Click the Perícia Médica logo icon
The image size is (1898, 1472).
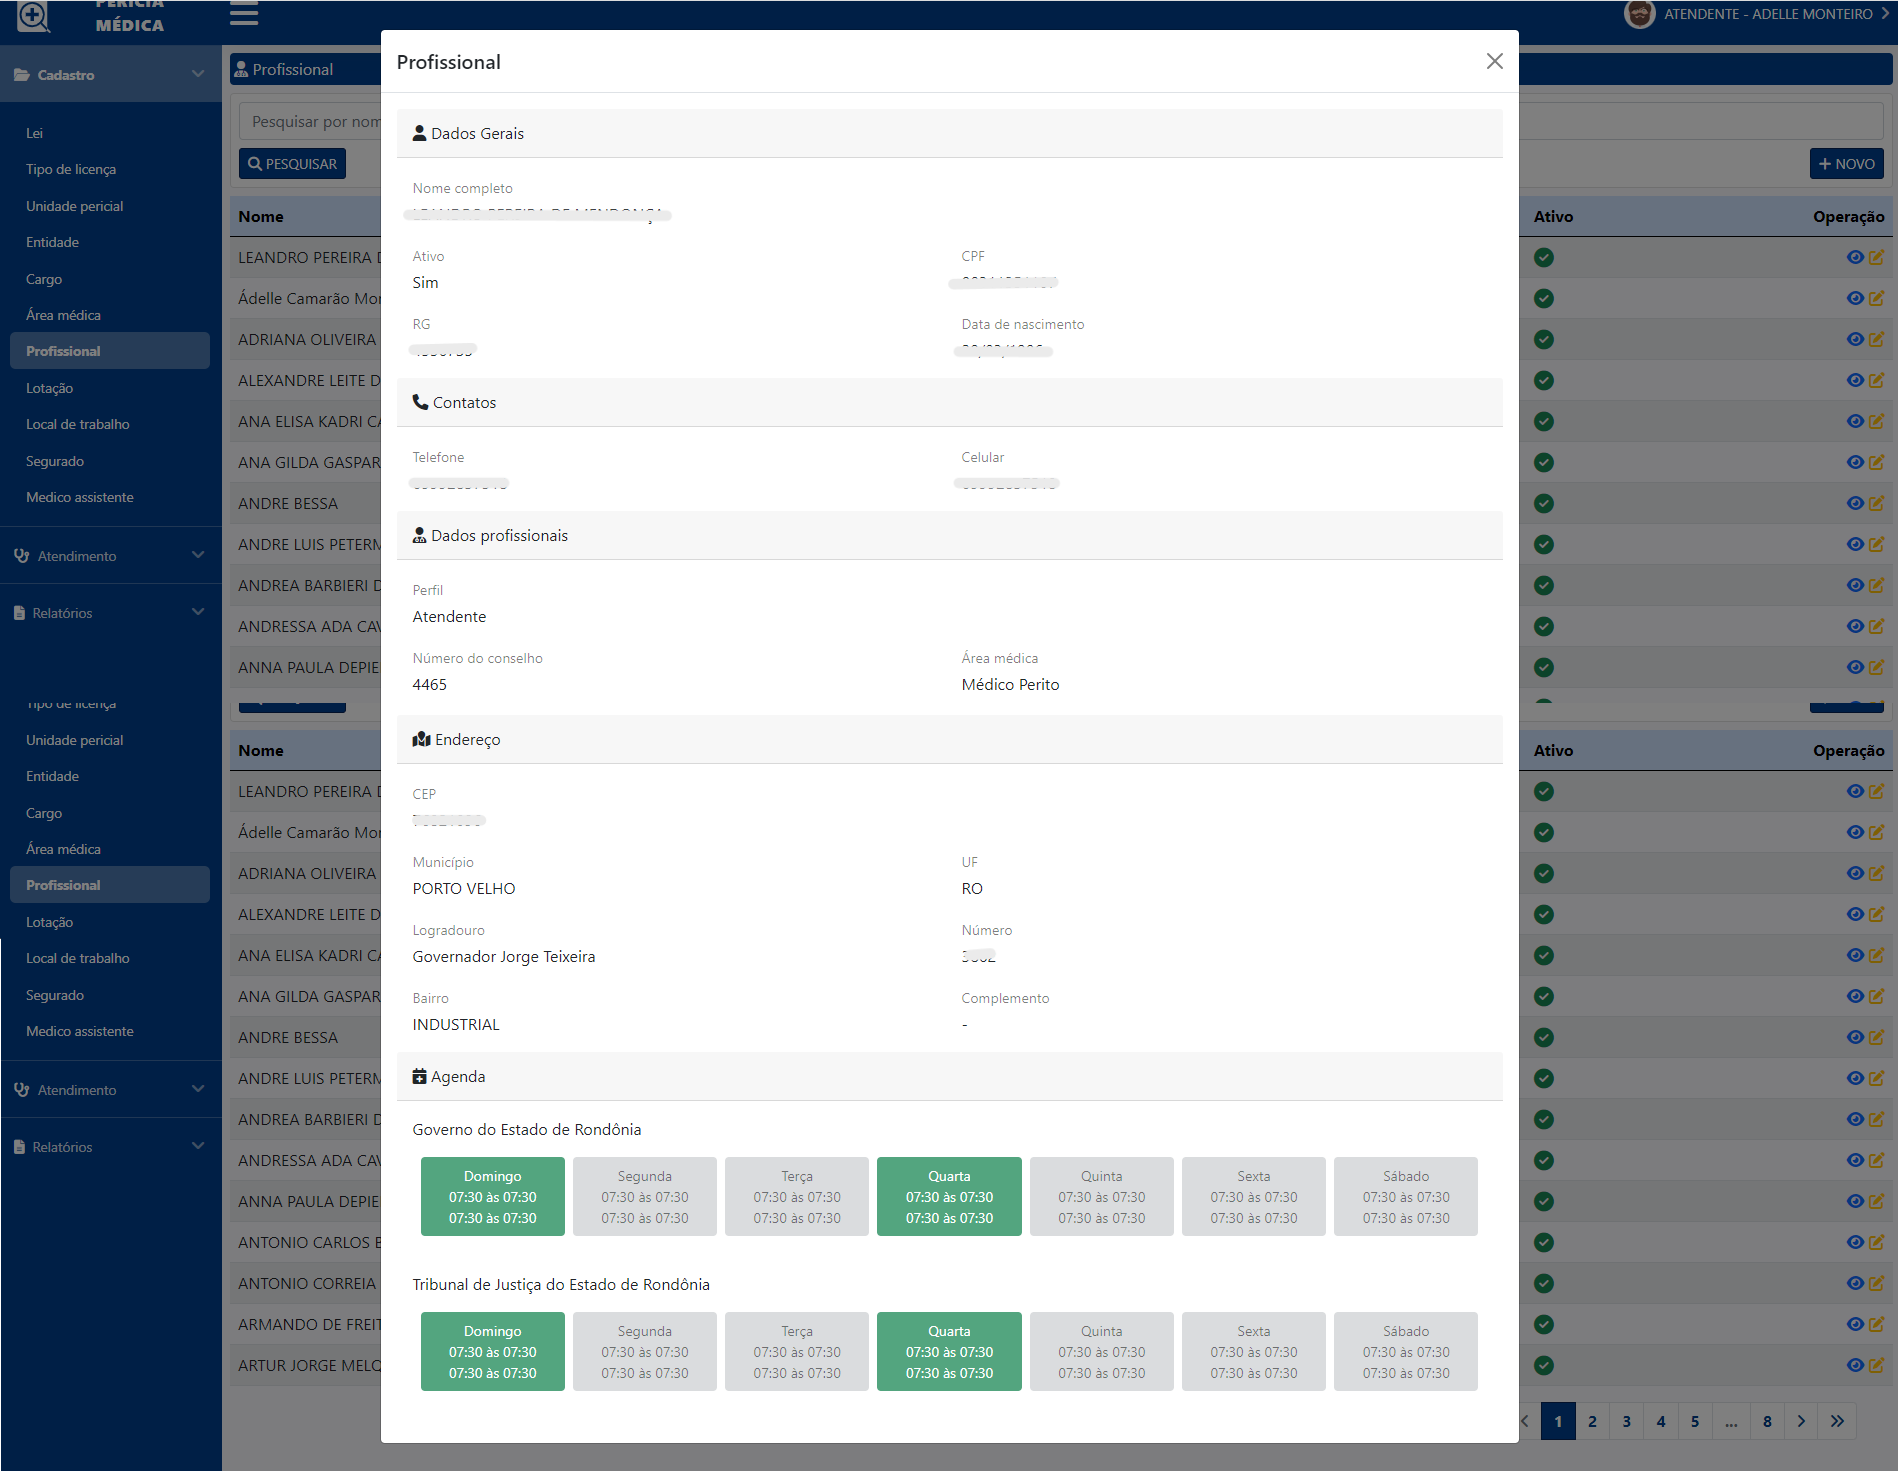pos(33,16)
